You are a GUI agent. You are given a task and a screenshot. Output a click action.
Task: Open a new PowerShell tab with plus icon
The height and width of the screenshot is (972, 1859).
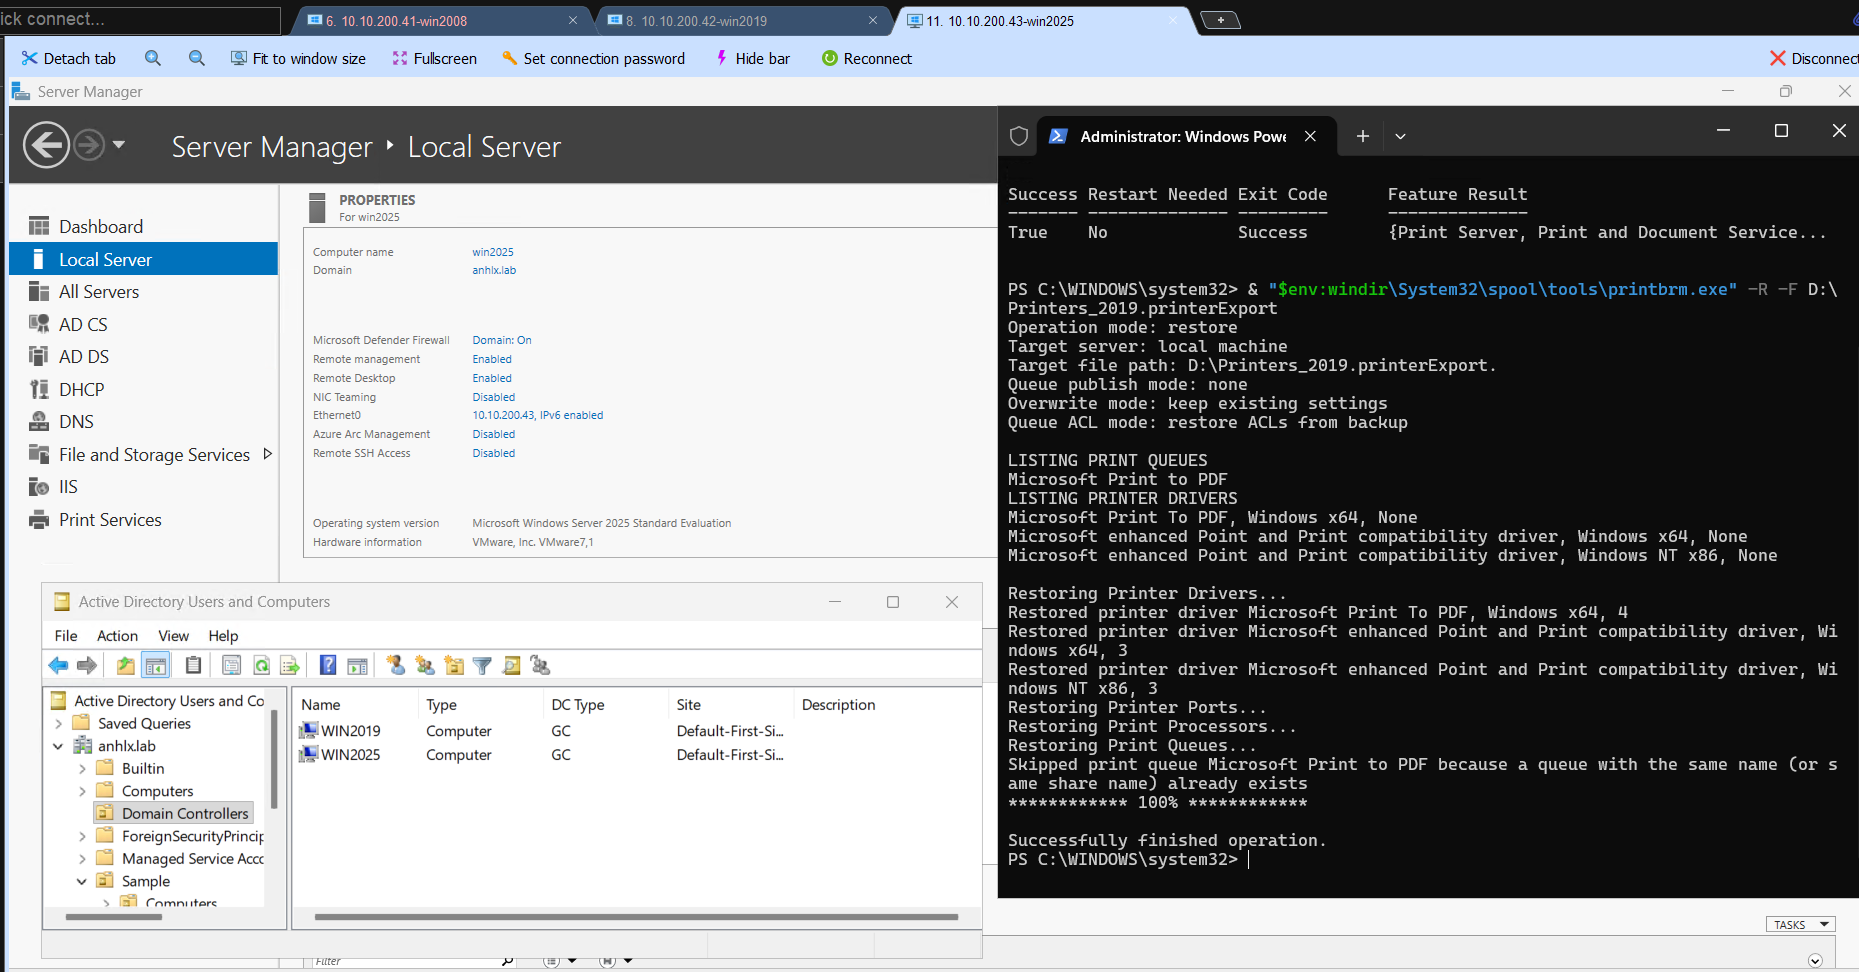[1362, 136]
